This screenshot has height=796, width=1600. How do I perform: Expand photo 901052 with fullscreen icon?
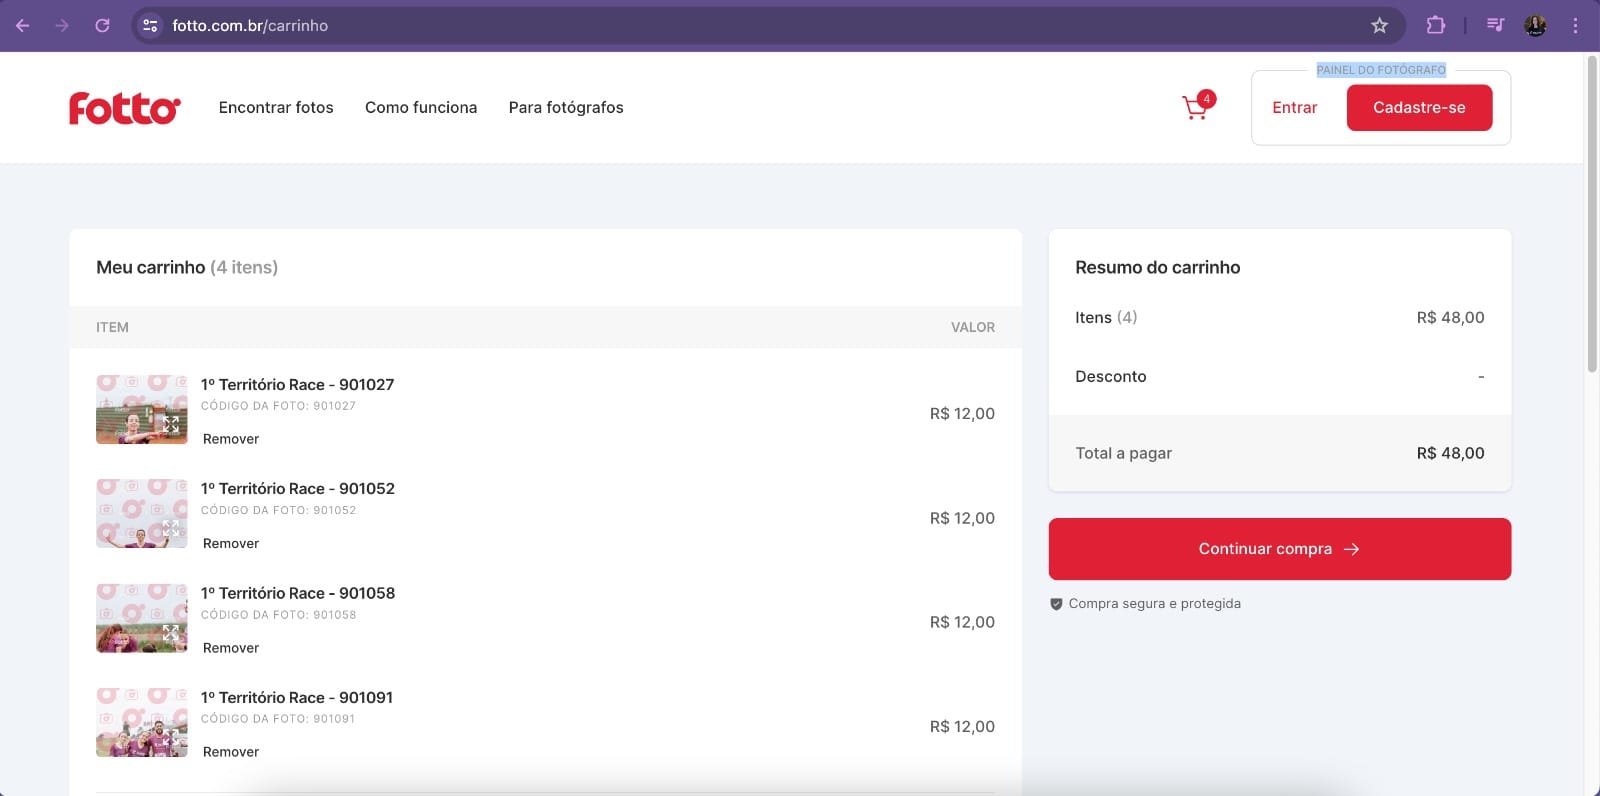(x=171, y=528)
